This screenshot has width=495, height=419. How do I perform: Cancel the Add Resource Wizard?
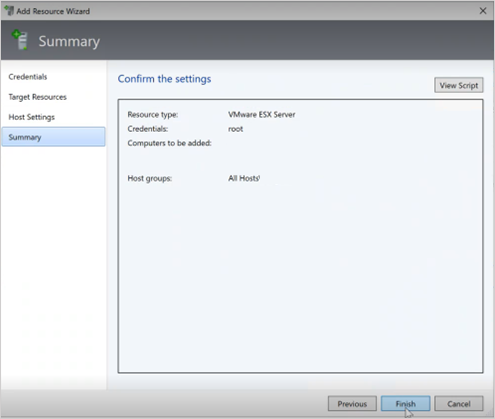[x=459, y=404]
